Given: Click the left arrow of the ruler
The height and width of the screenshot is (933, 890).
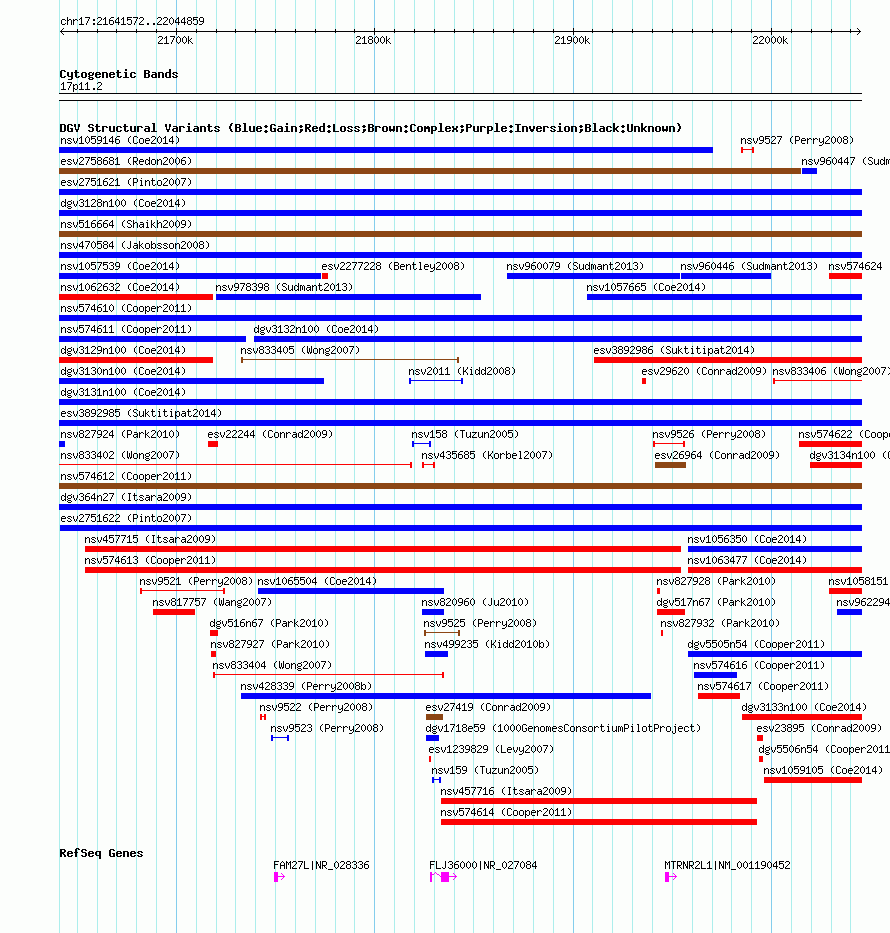Looking at the screenshot, I should coord(63,31).
